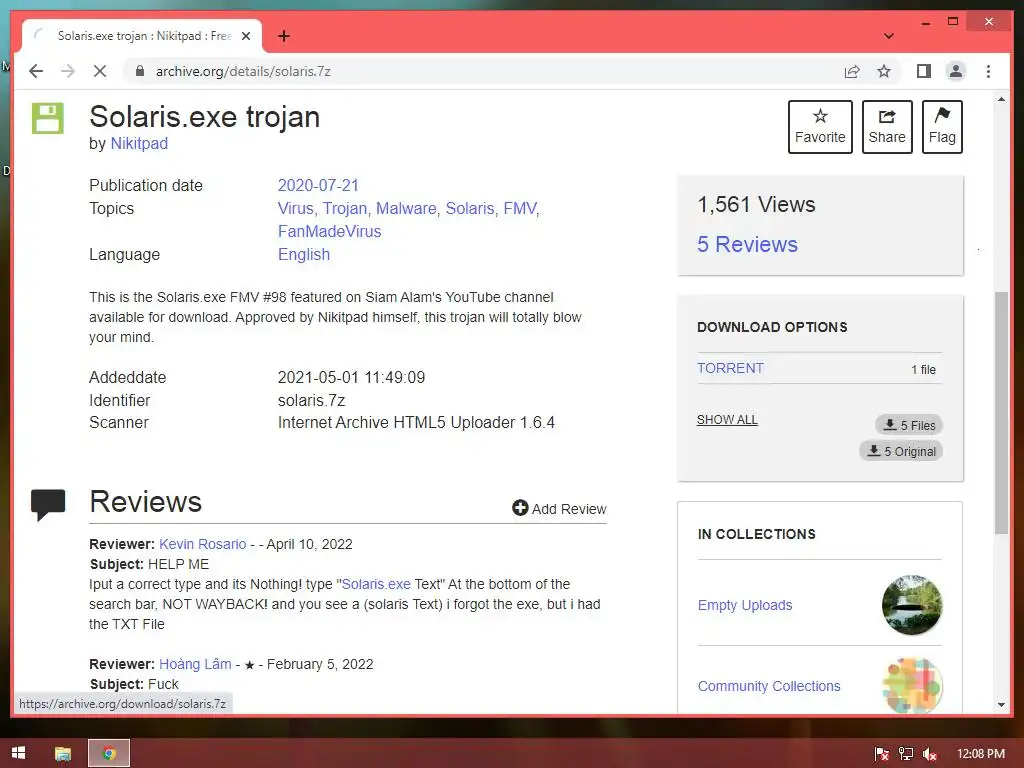This screenshot has width=1024, height=768.
Task: Click the Community Collections thumbnail
Action: pos(912,684)
